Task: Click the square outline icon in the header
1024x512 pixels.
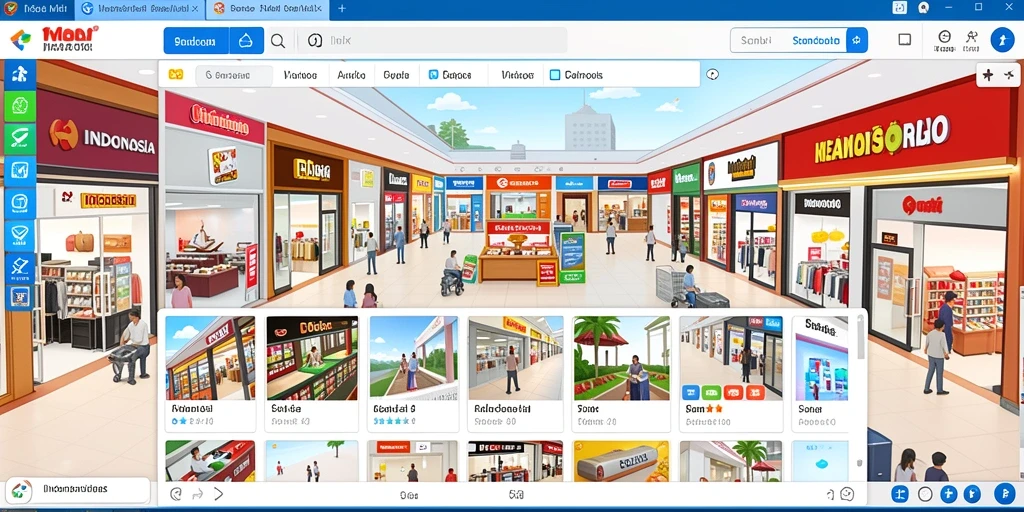Action: [904, 40]
